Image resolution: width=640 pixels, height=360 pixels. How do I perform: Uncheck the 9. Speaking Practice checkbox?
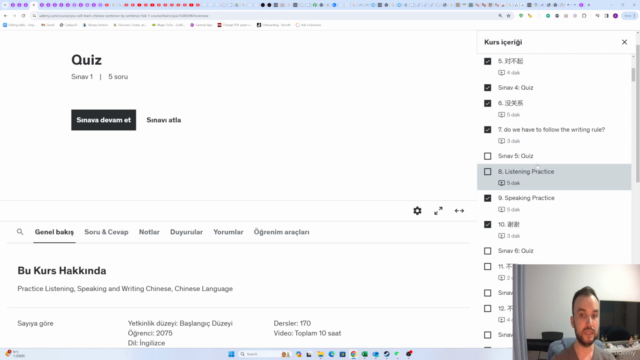click(x=487, y=198)
